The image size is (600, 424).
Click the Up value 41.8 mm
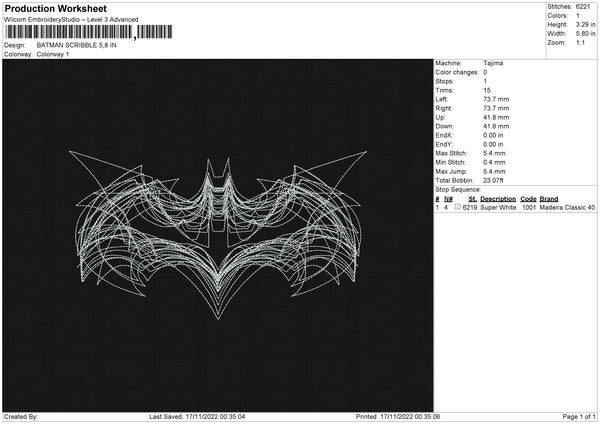coord(496,117)
